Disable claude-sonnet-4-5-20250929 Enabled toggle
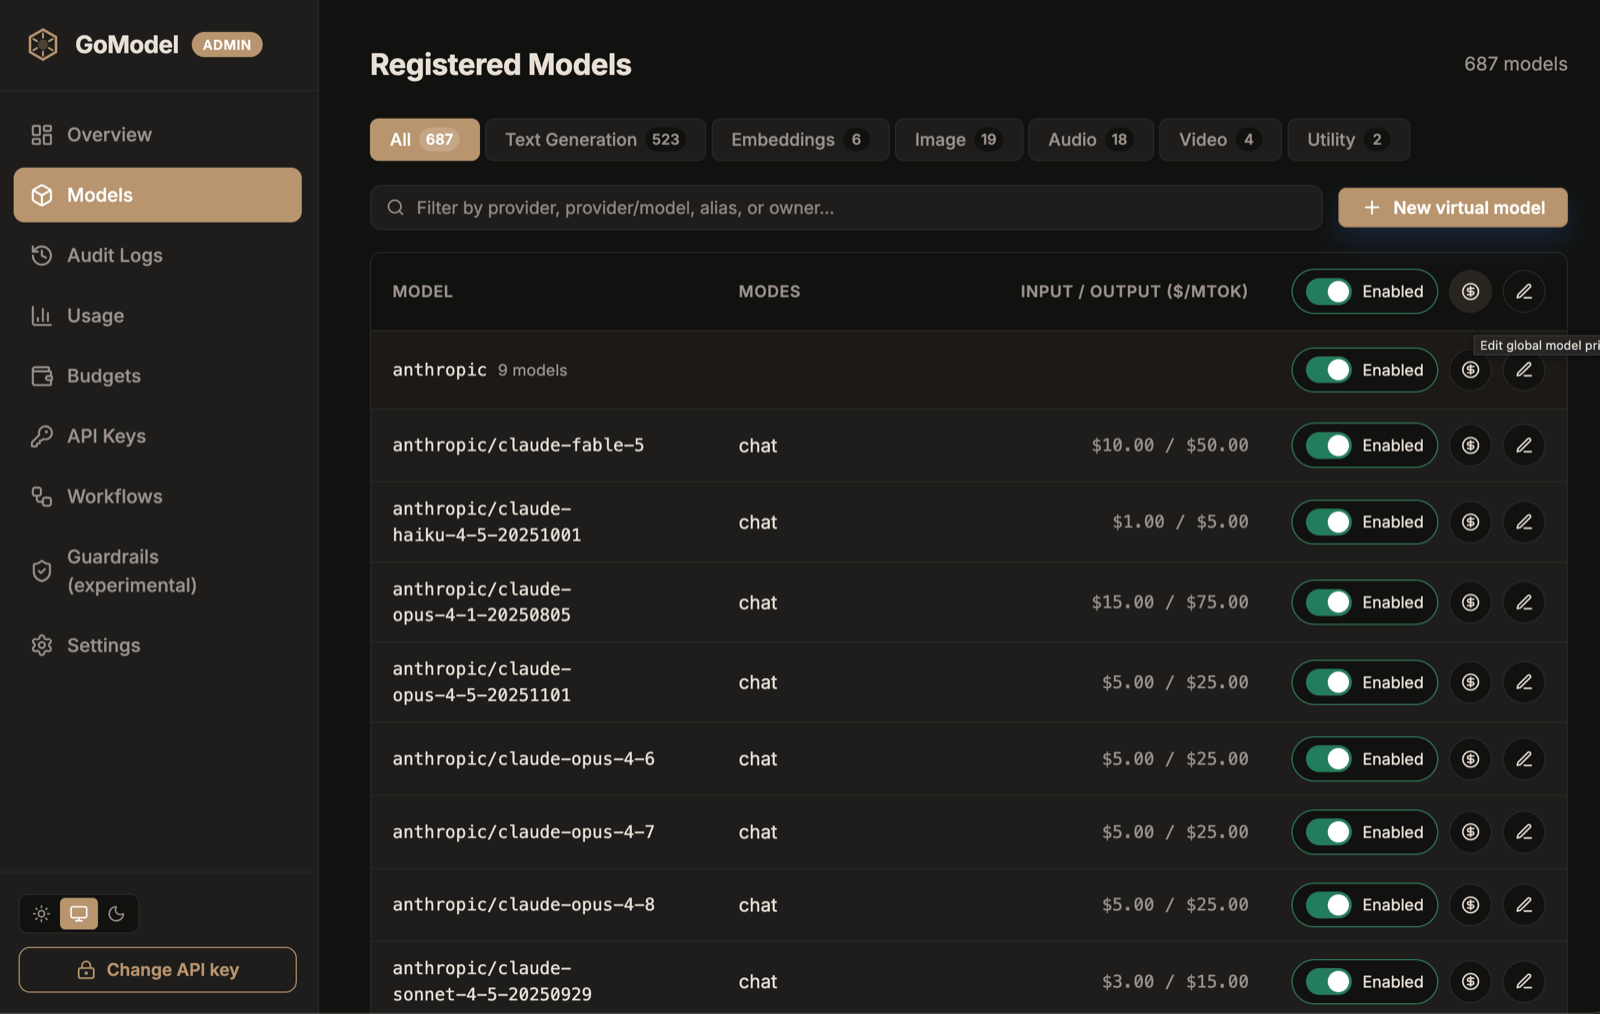 coord(1364,982)
